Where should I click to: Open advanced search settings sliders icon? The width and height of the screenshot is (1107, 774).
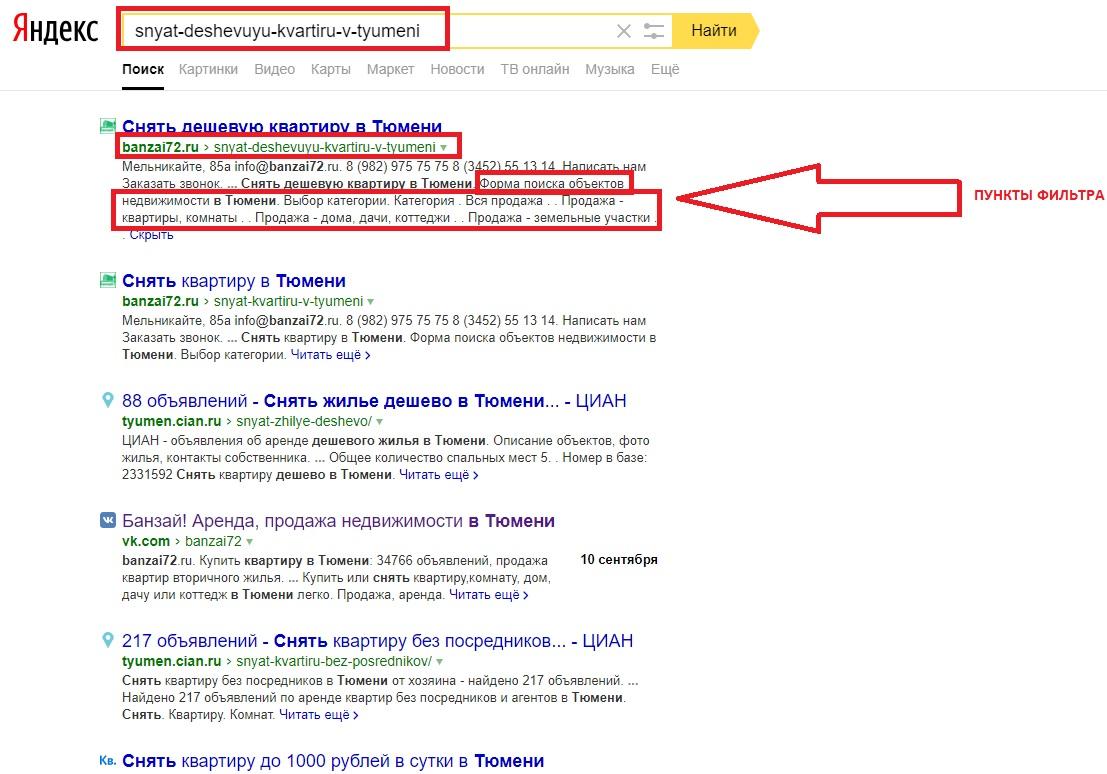(654, 31)
